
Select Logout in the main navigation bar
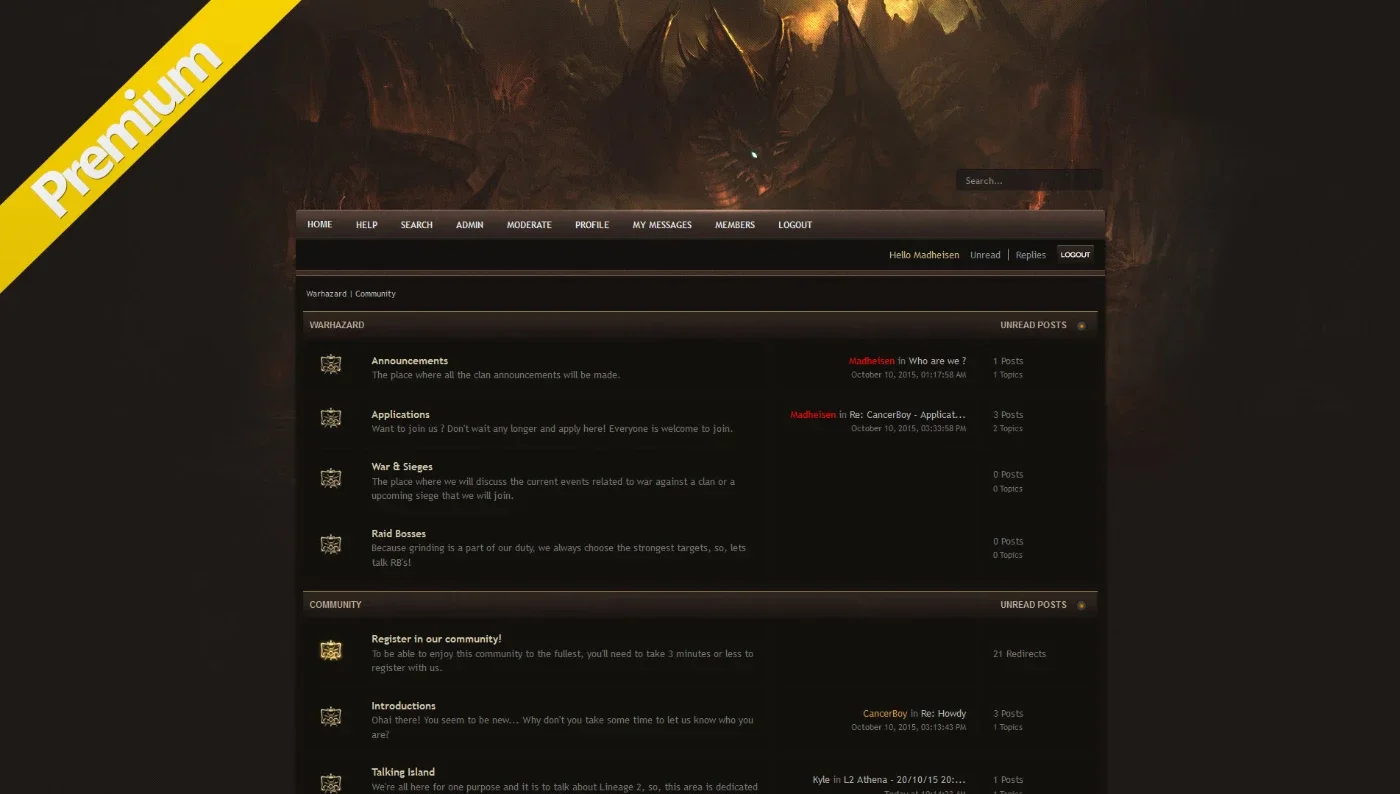click(795, 225)
